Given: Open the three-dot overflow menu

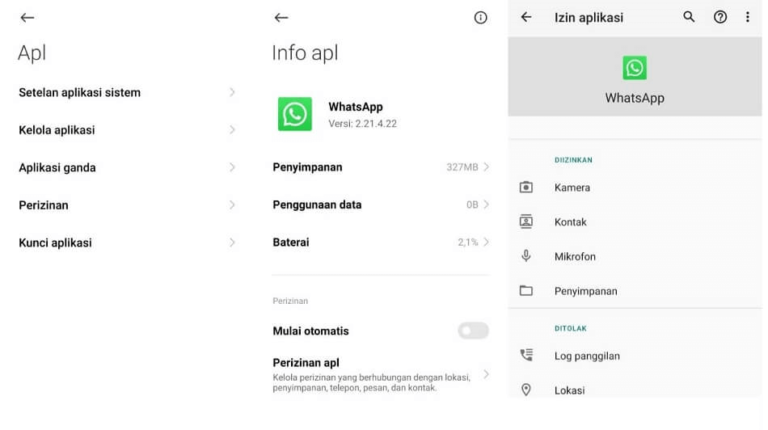Looking at the screenshot, I should (x=747, y=17).
